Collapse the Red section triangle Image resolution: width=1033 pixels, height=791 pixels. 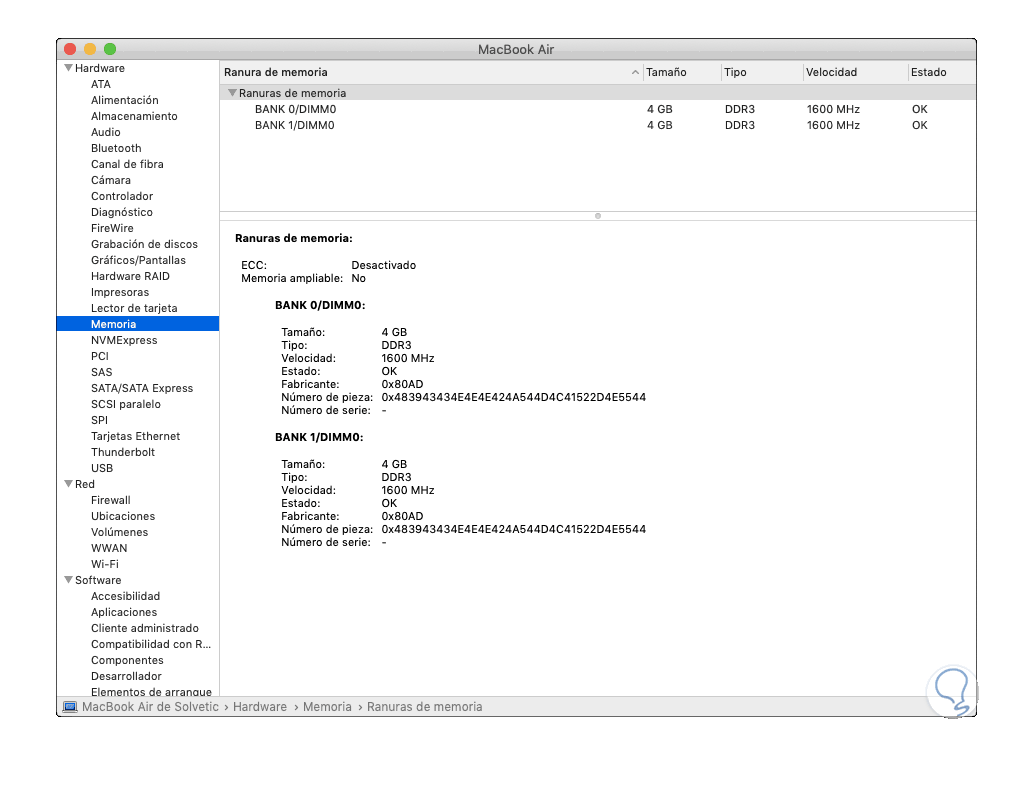(69, 484)
